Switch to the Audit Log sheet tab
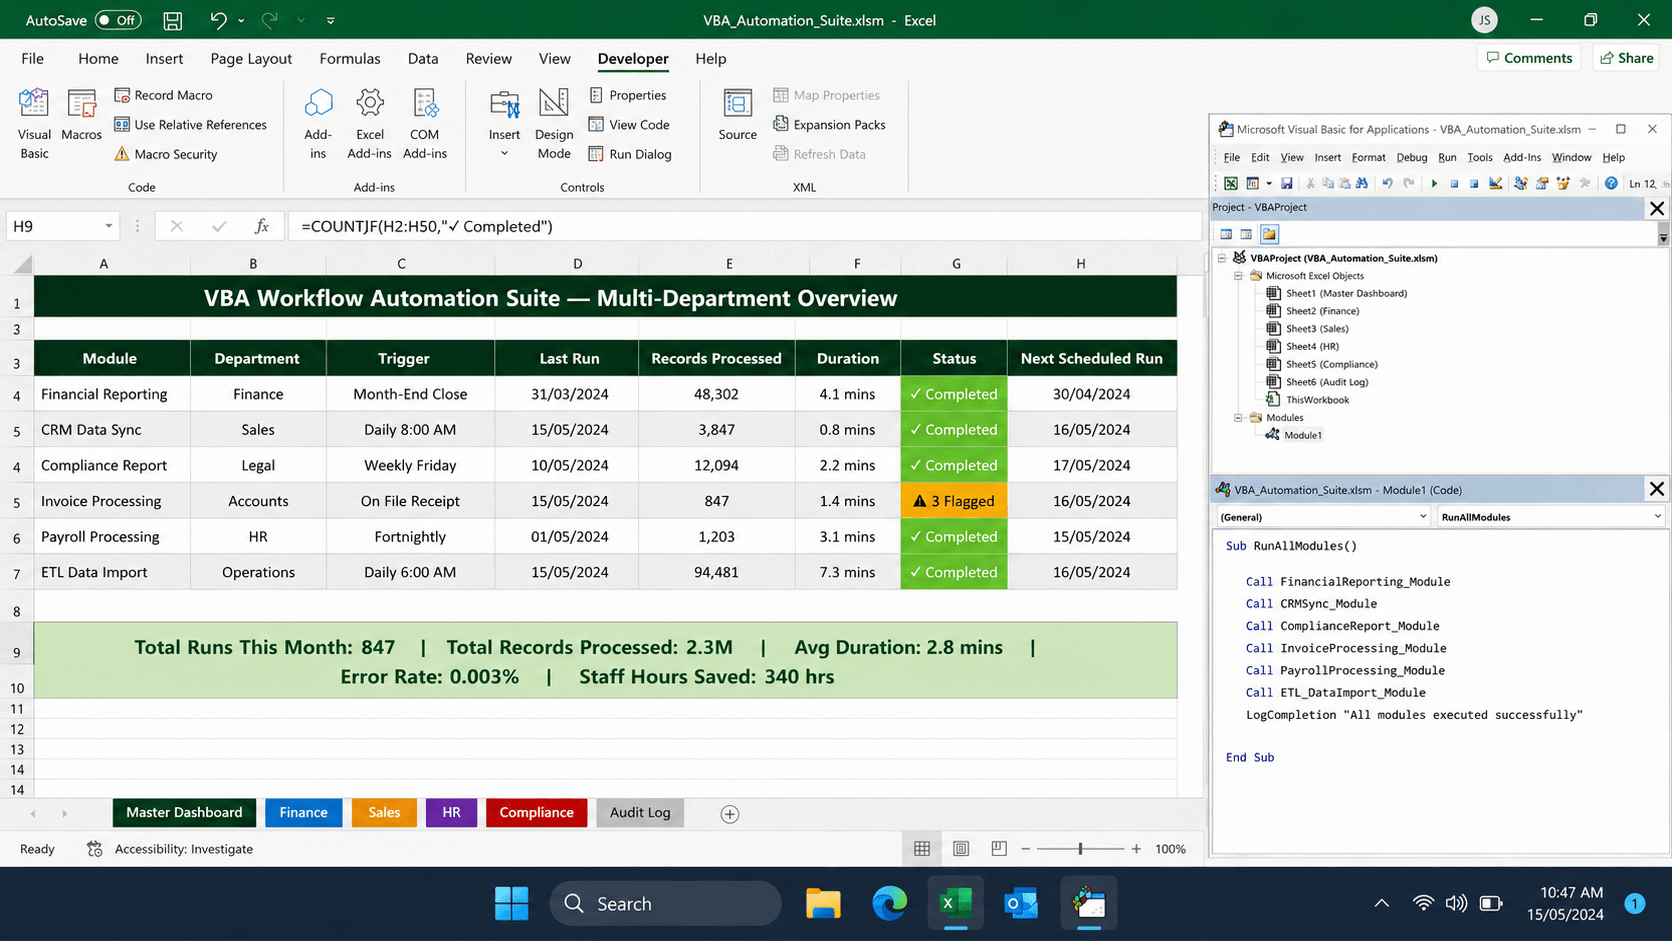The height and width of the screenshot is (941, 1672). [x=640, y=812]
